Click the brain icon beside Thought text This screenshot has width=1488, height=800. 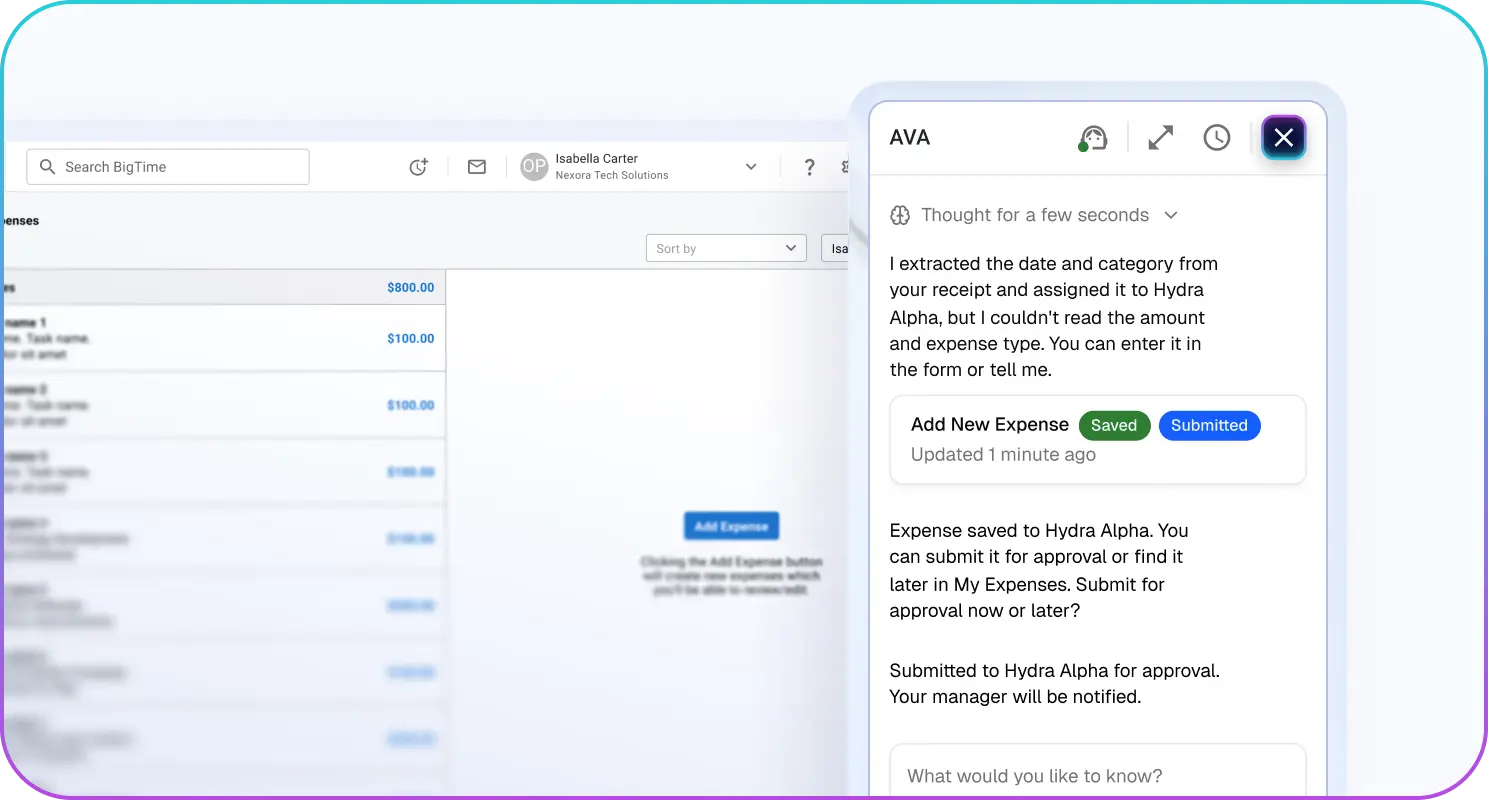coord(900,215)
